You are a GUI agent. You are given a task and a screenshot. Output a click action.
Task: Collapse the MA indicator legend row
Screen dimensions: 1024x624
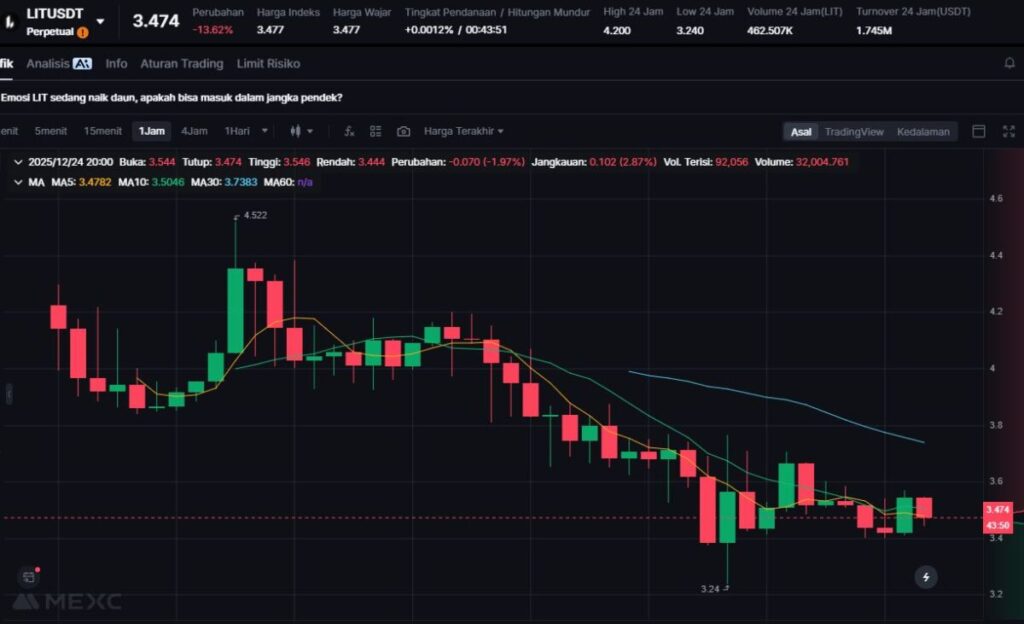pos(18,182)
